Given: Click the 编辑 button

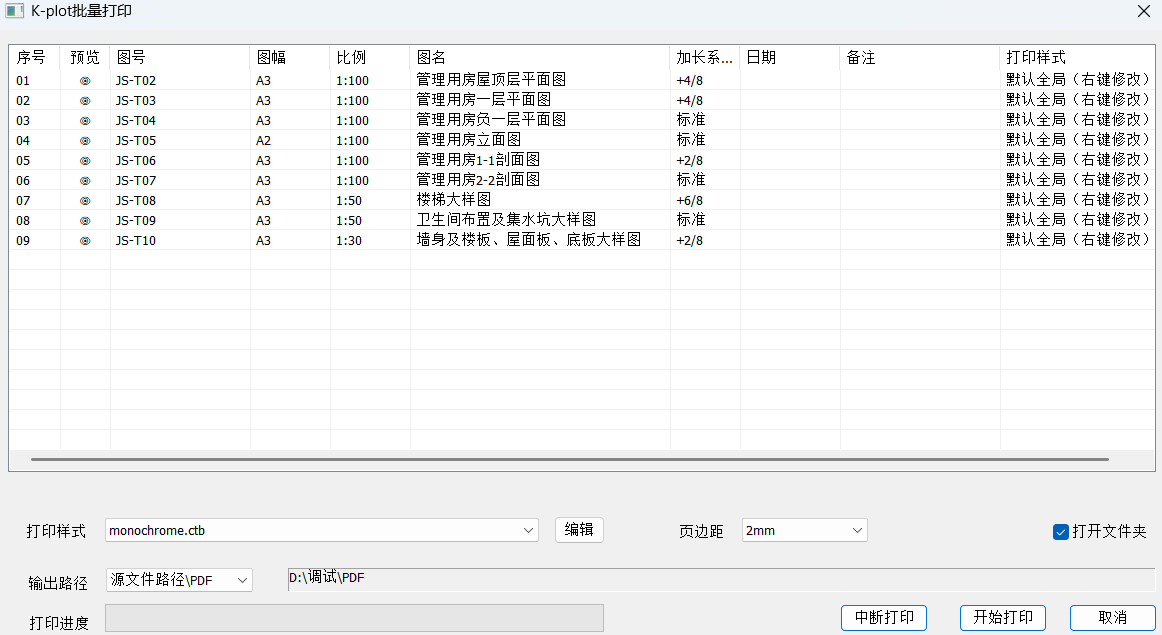Looking at the screenshot, I should (x=579, y=530).
